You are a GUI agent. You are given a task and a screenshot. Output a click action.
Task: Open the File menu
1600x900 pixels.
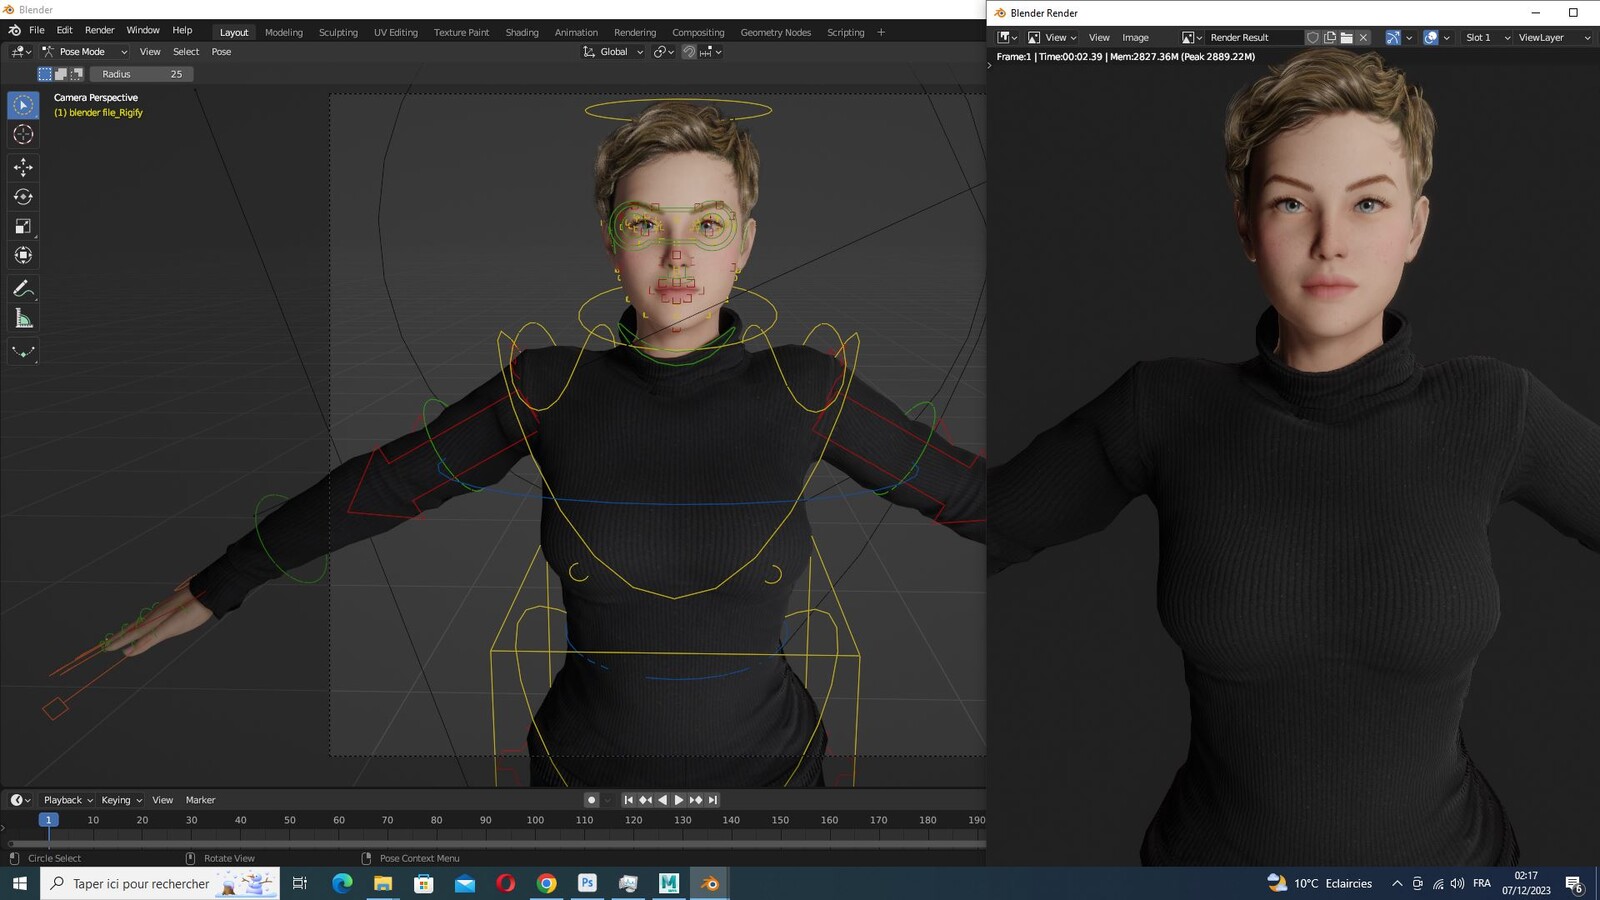37,30
